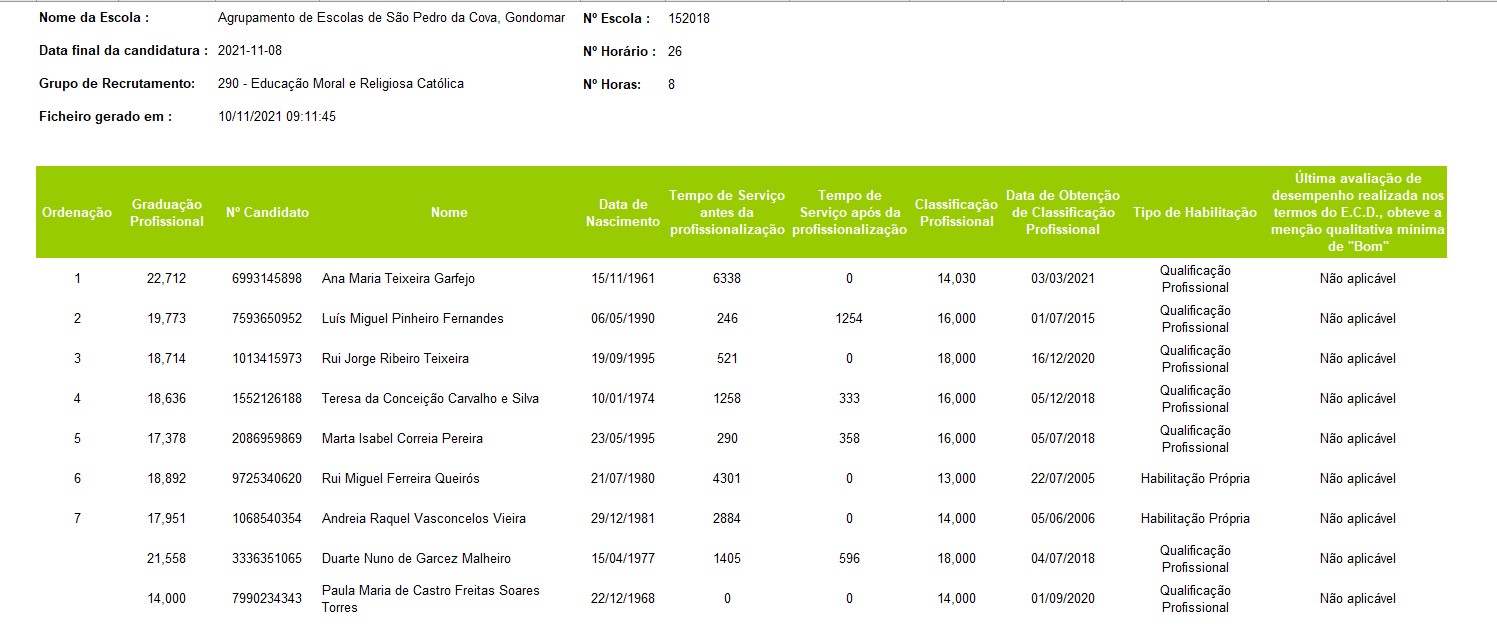Click the school name Agrupamento de Escolas text
Screen dimensions: 1497x640
point(390,18)
